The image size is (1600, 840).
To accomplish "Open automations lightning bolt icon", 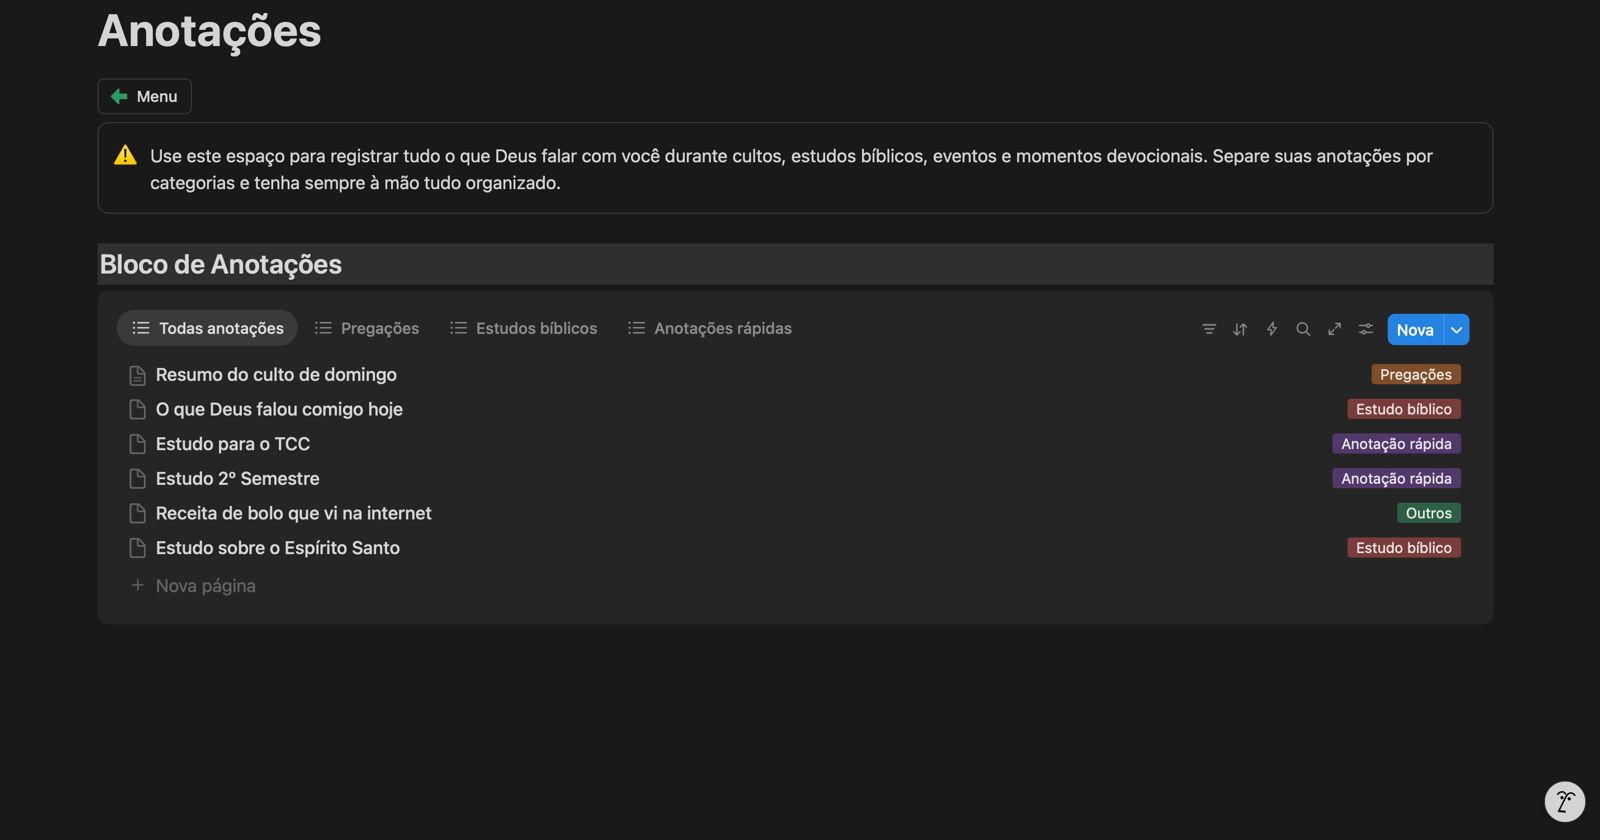I will (x=1272, y=329).
